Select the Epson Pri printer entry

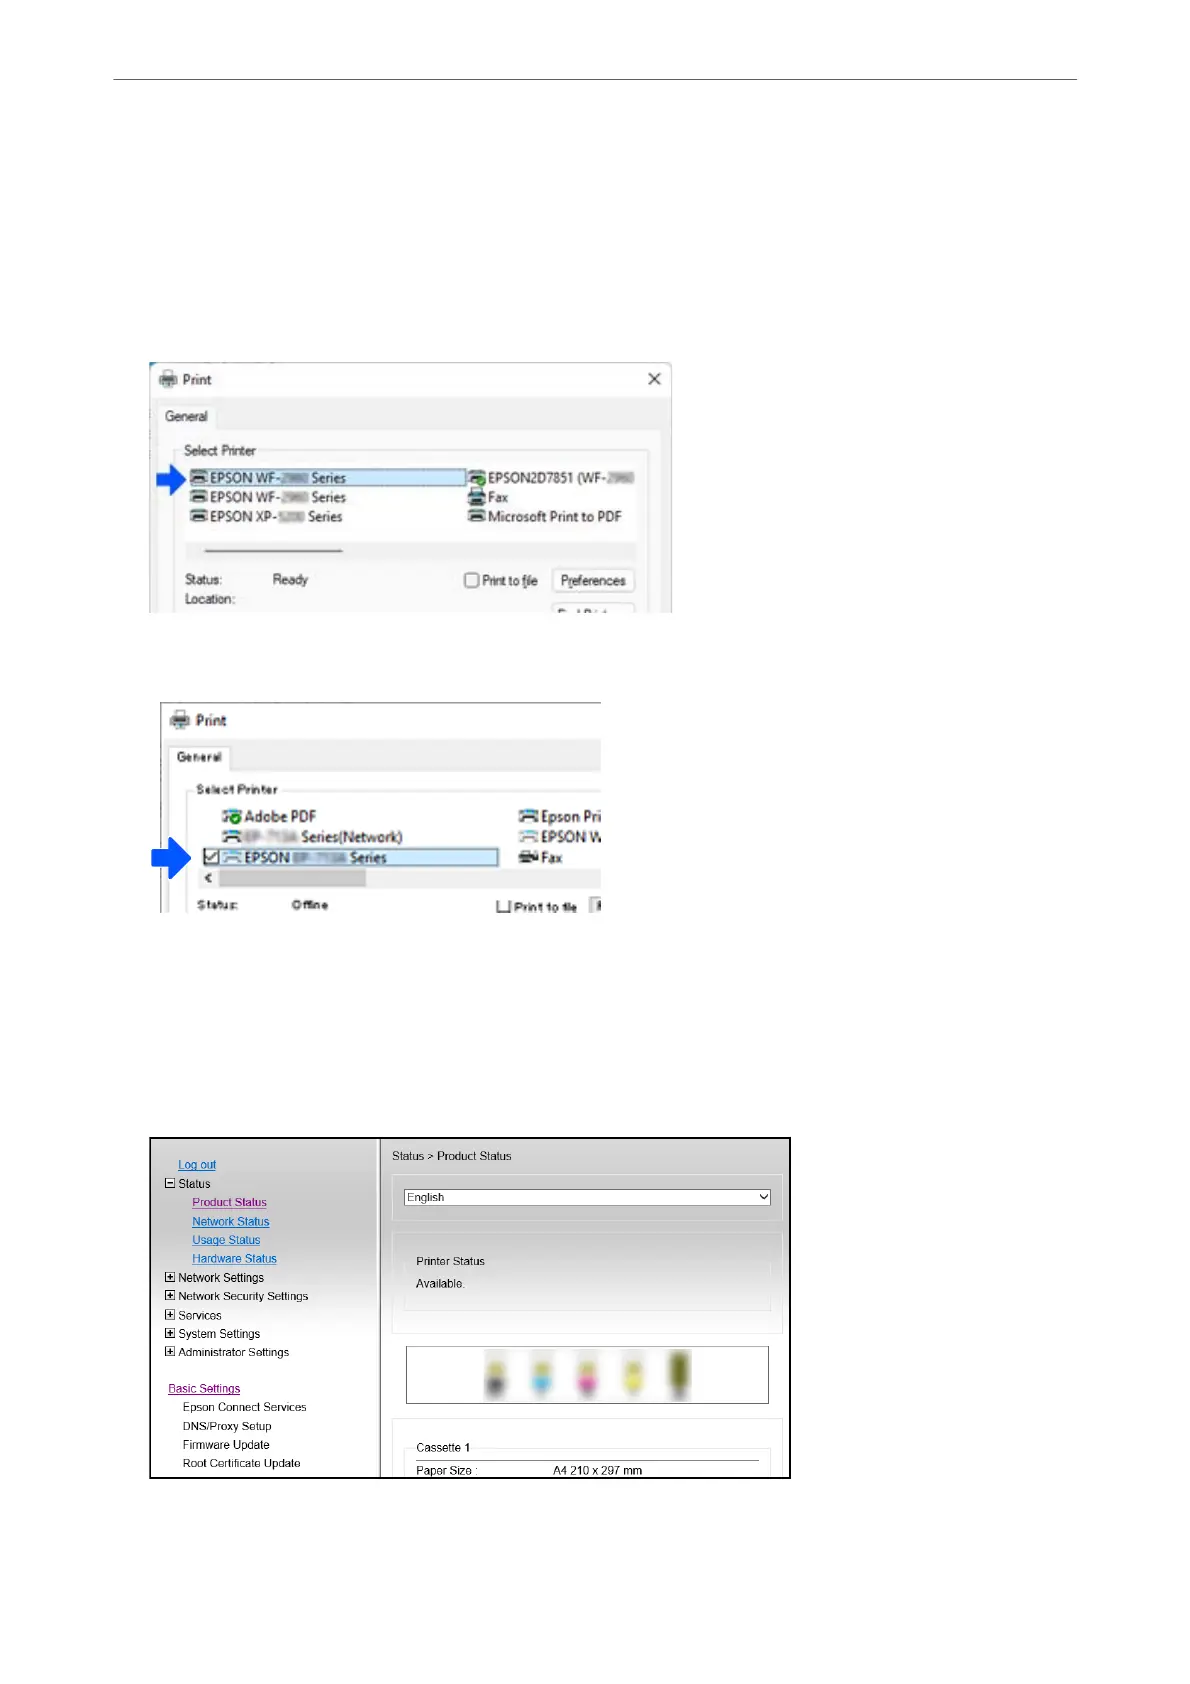[560, 817]
